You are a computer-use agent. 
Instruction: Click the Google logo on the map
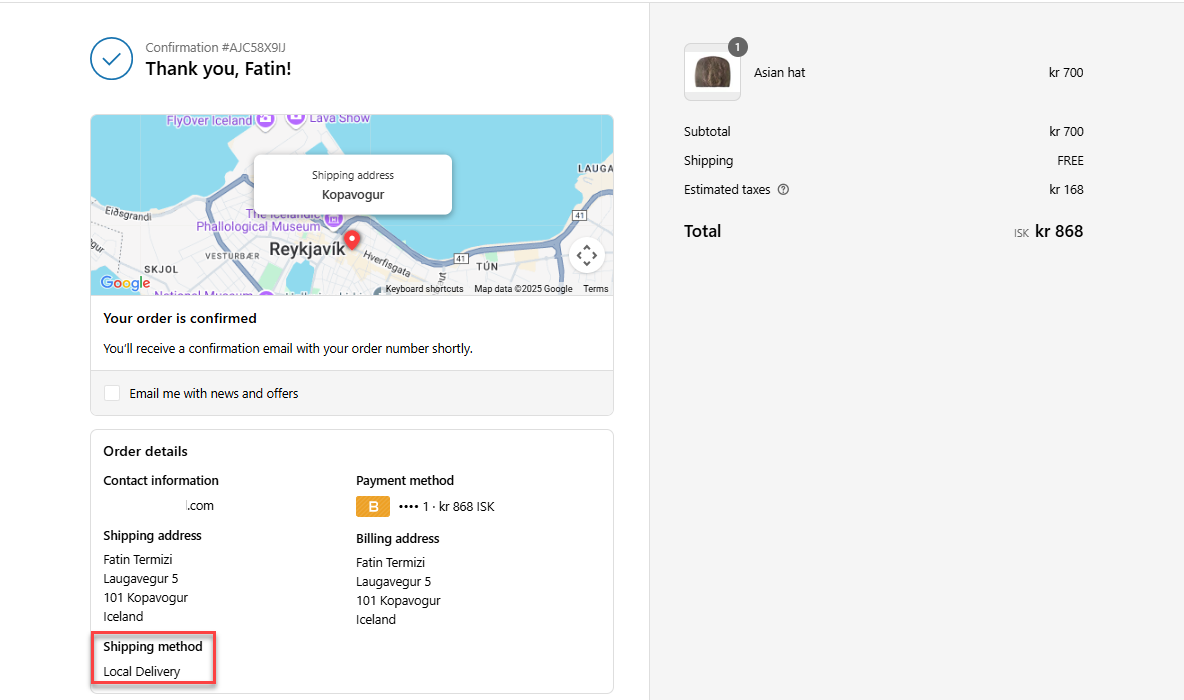(x=125, y=284)
